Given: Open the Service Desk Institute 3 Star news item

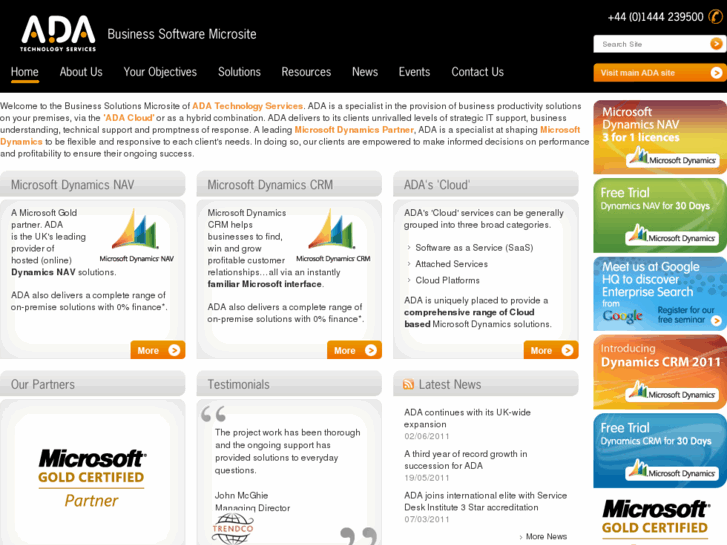Looking at the screenshot, I should 485,501.
